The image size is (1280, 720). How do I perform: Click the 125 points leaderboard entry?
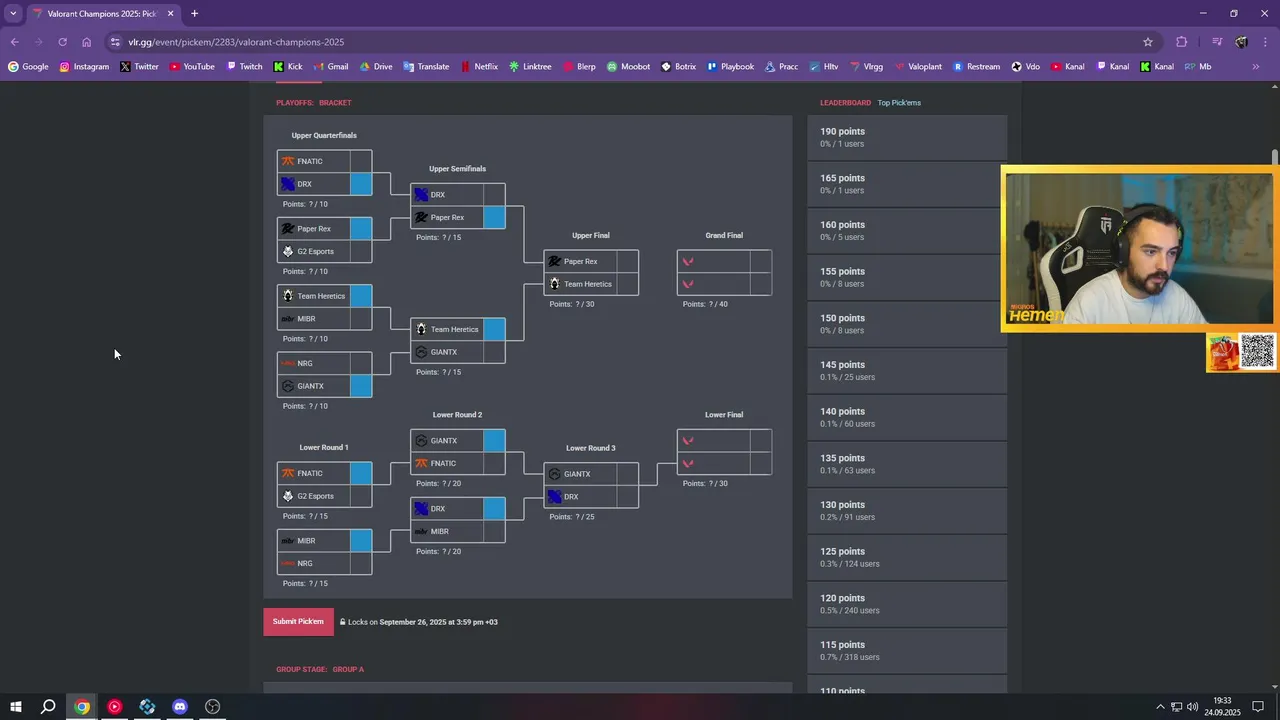[907, 557]
